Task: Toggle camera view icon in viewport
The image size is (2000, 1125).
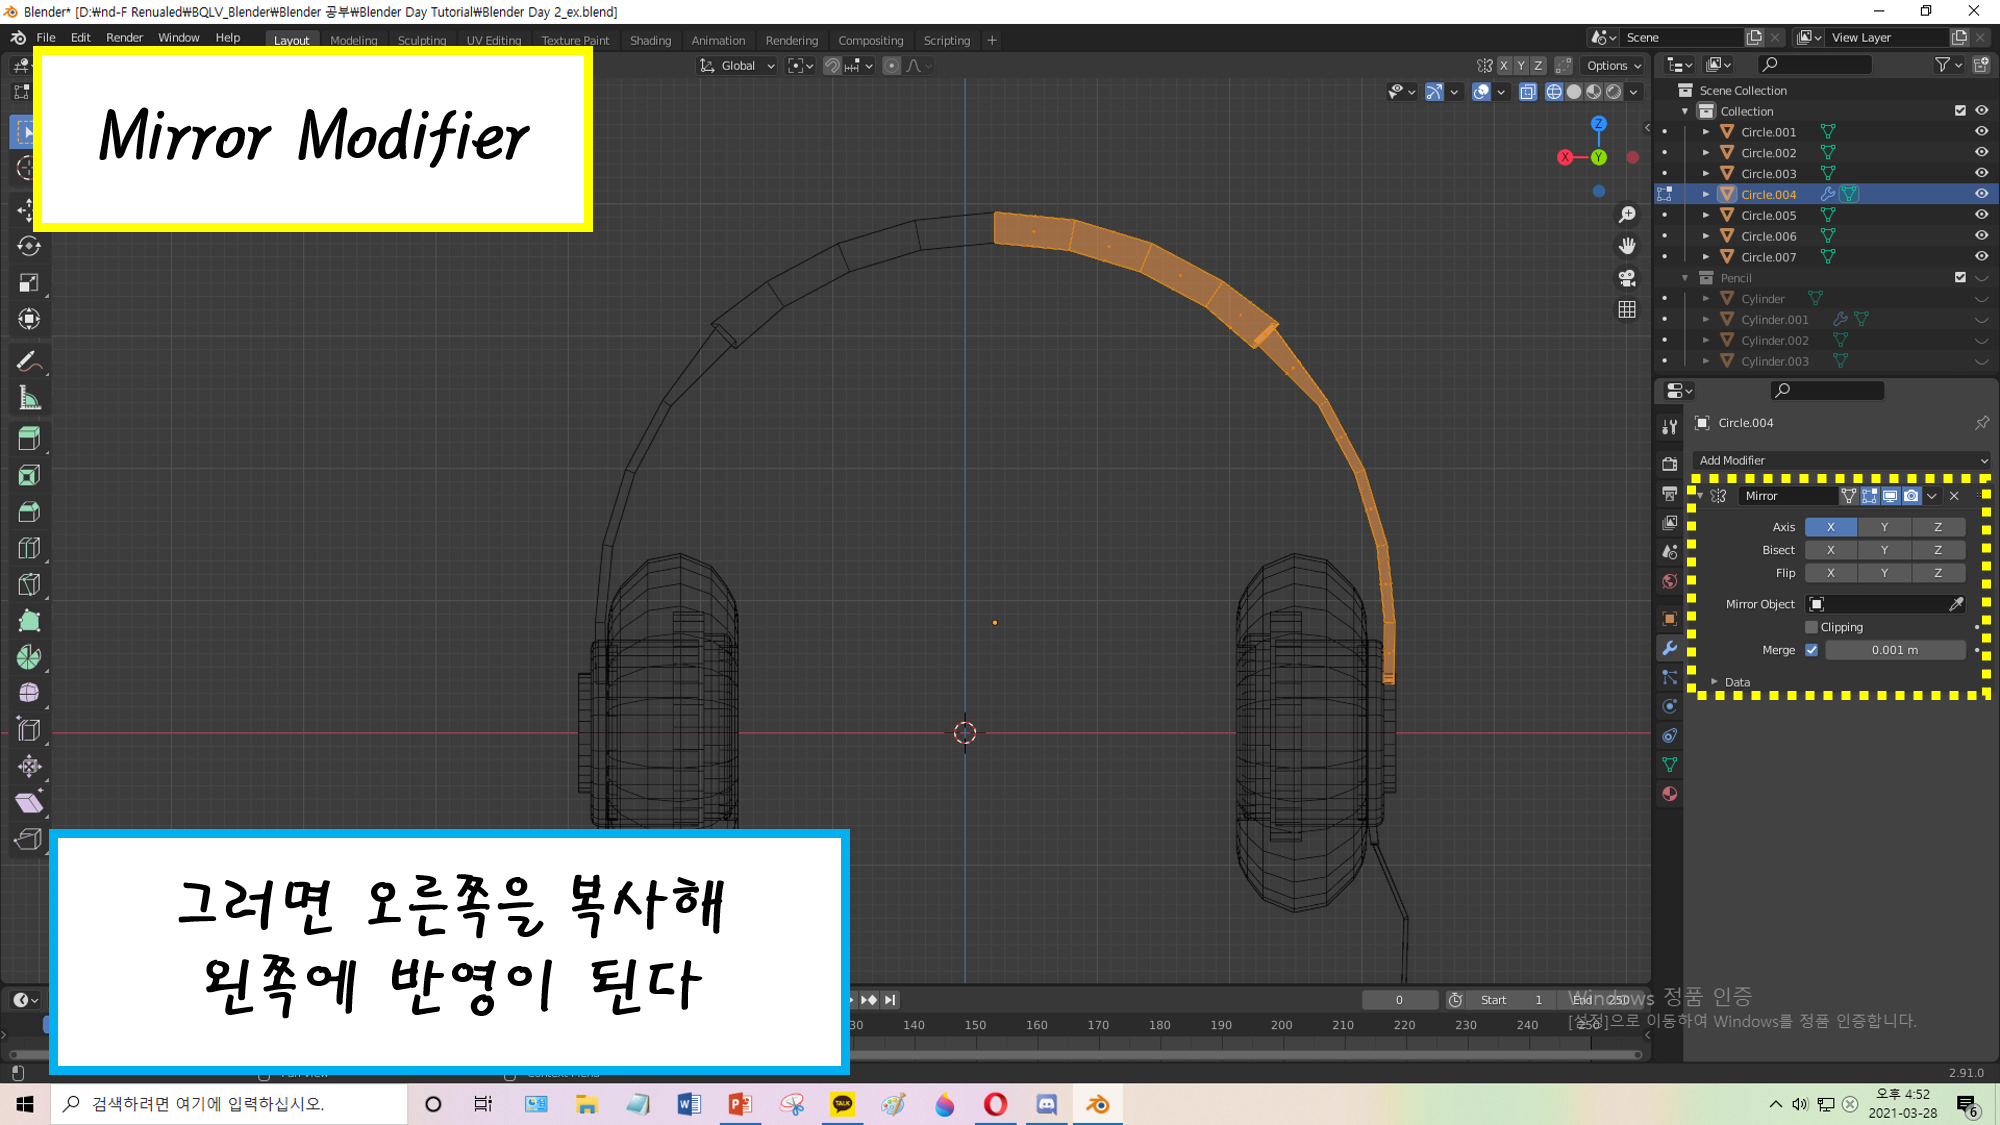Action: (1627, 277)
